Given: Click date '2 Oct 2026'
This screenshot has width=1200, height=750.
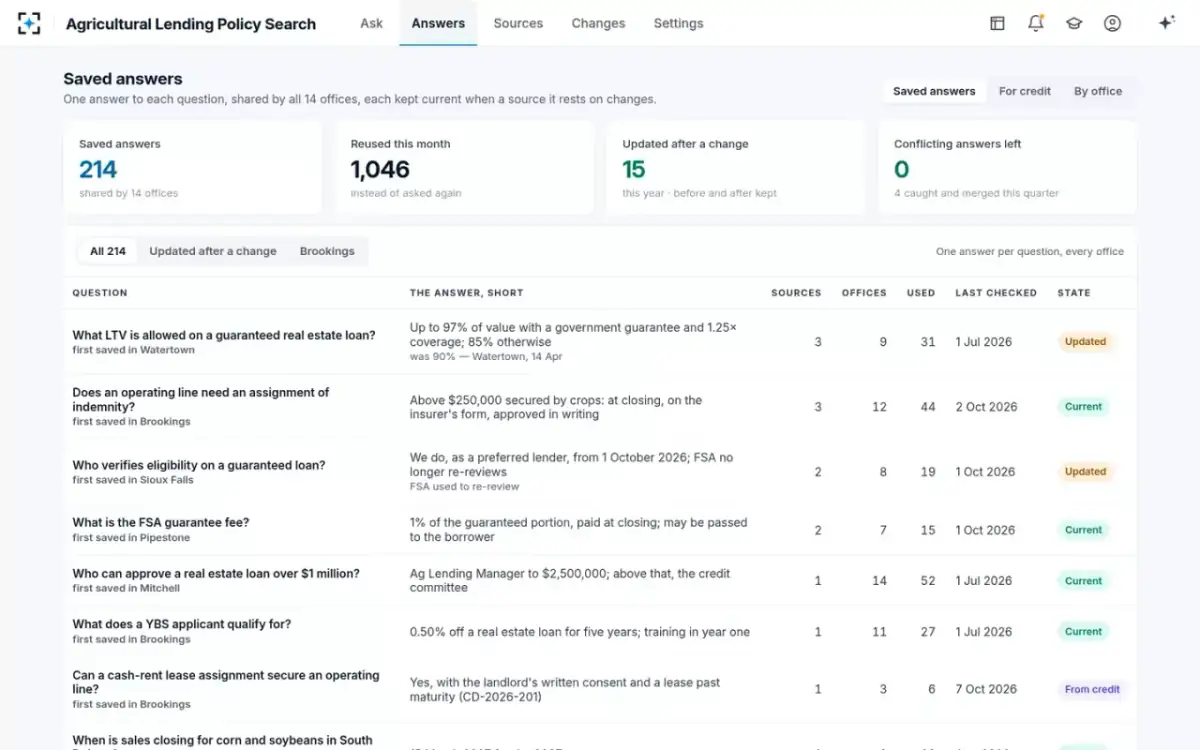Looking at the screenshot, I should [986, 407].
